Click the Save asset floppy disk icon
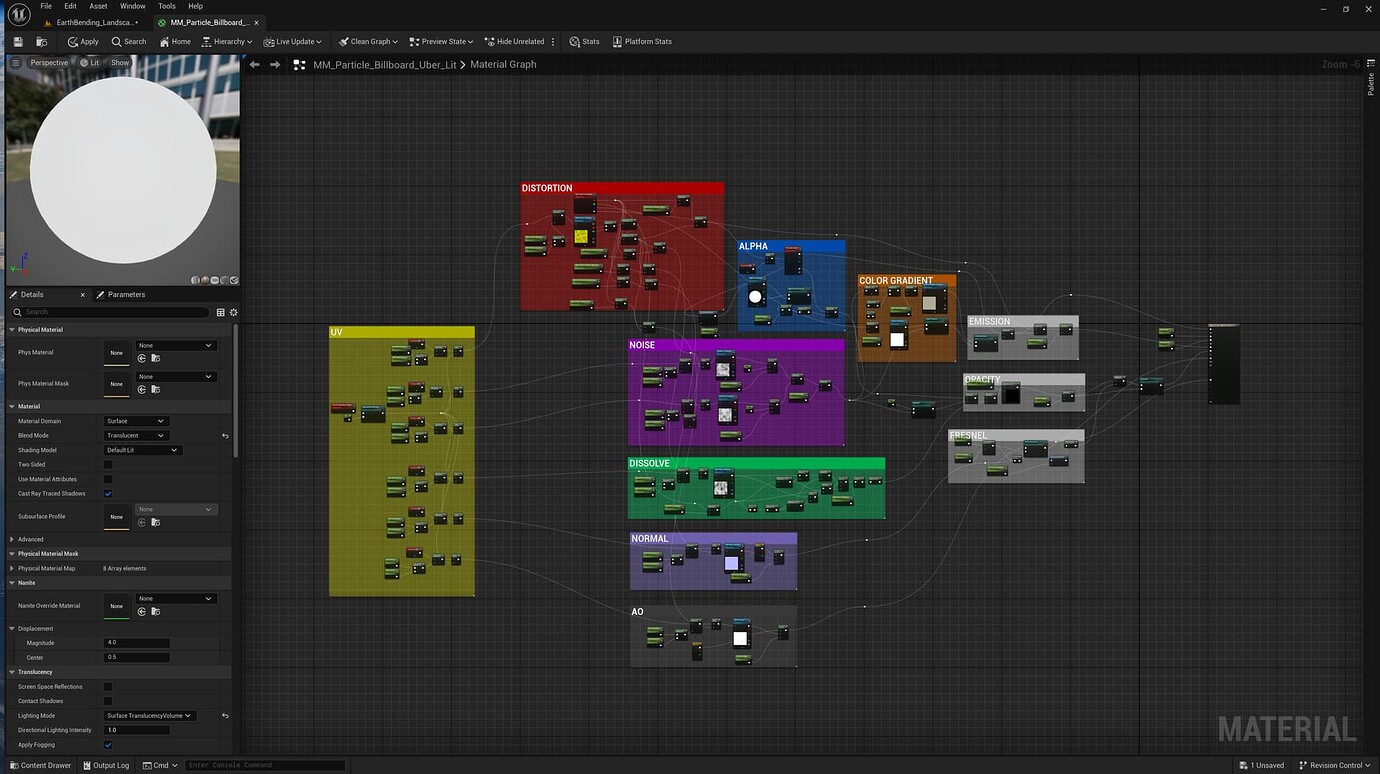 [18, 42]
